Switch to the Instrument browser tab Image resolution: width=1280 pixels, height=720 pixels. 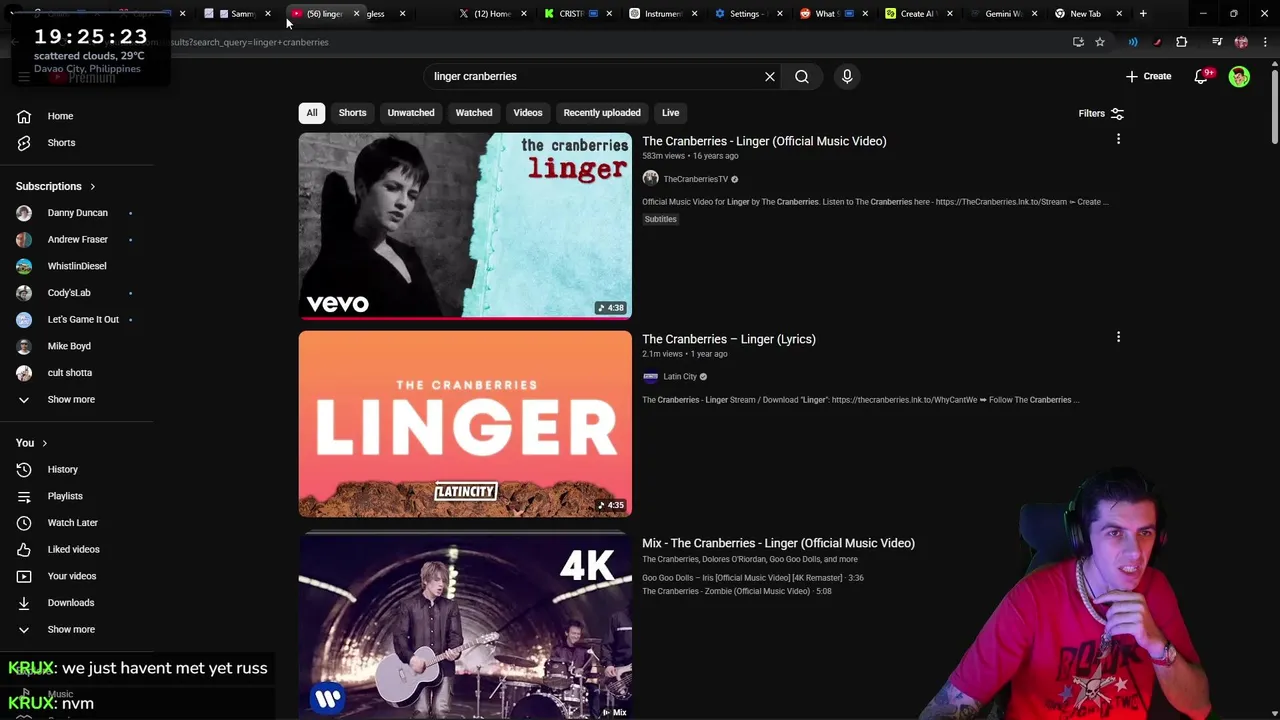click(x=663, y=14)
